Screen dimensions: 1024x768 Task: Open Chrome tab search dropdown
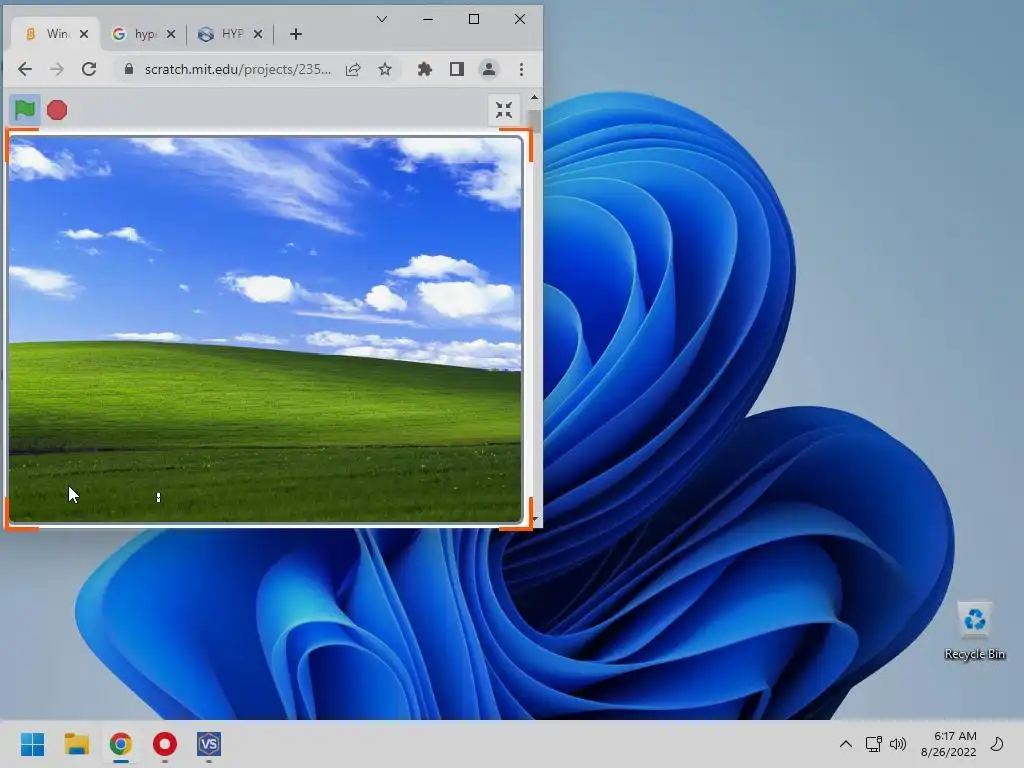pos(382,19)
